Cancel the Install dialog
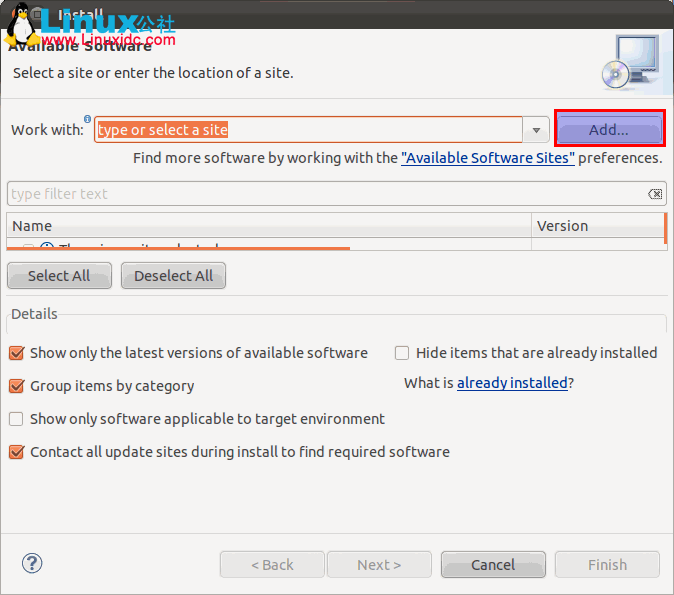 492,565
